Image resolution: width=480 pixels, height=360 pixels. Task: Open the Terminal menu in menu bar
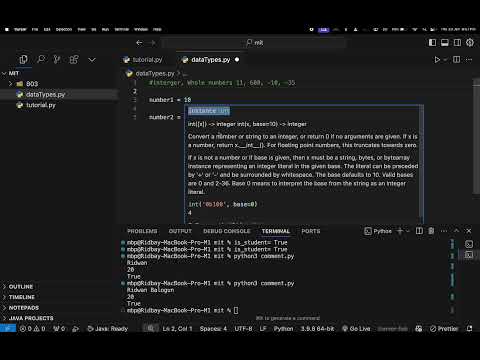coord(122,29)
